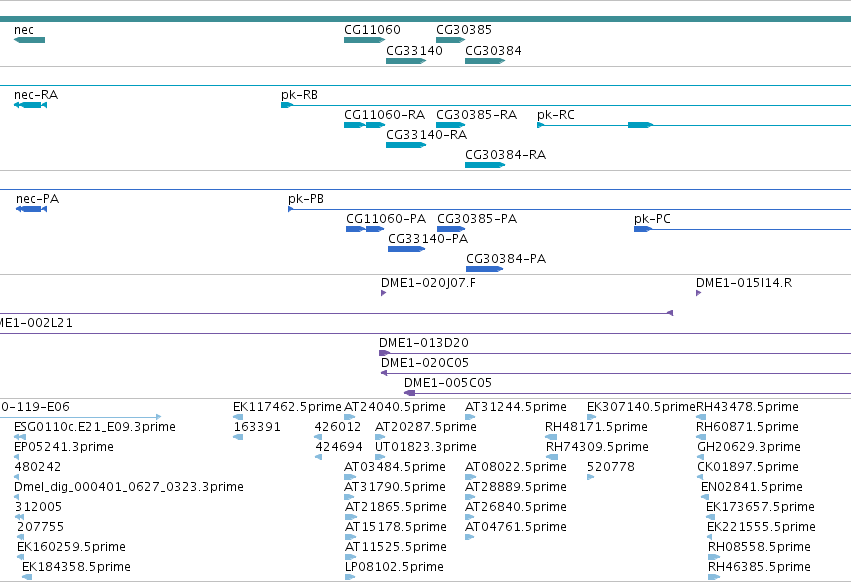Select the DME1-020C05 clone feature
Screen dimensions: 851x582
[x=616, y=374]
